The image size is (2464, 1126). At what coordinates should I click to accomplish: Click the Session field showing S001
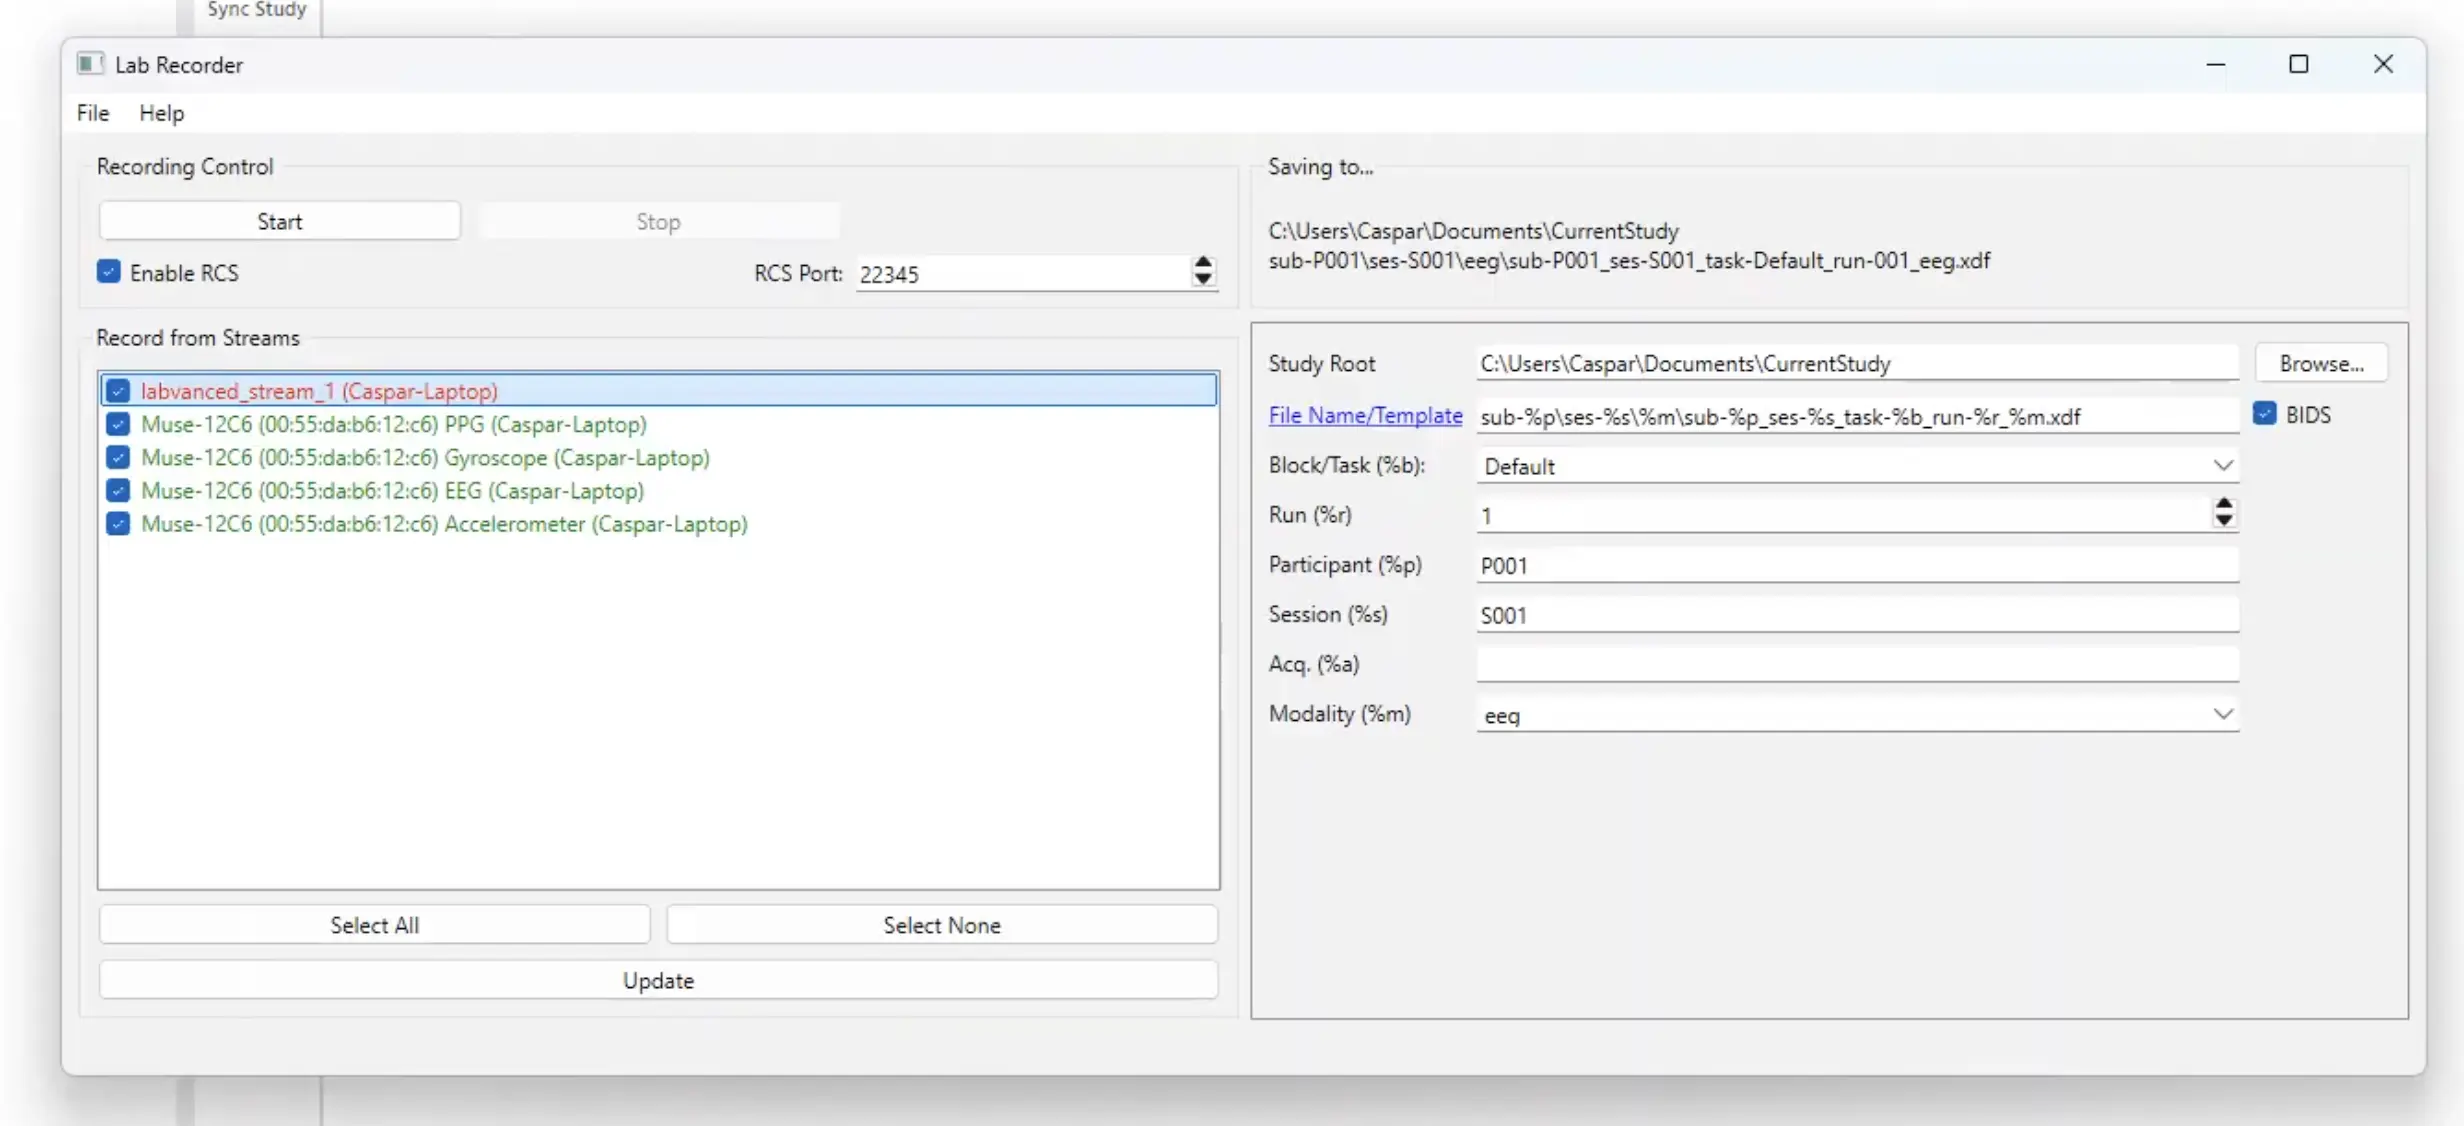click(x=1857, y=615)
